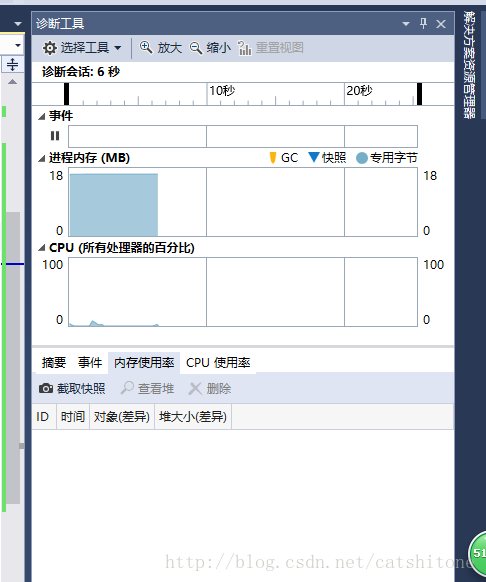
Task: Sort by the 时间 column header
Action: tap(73, 417)
